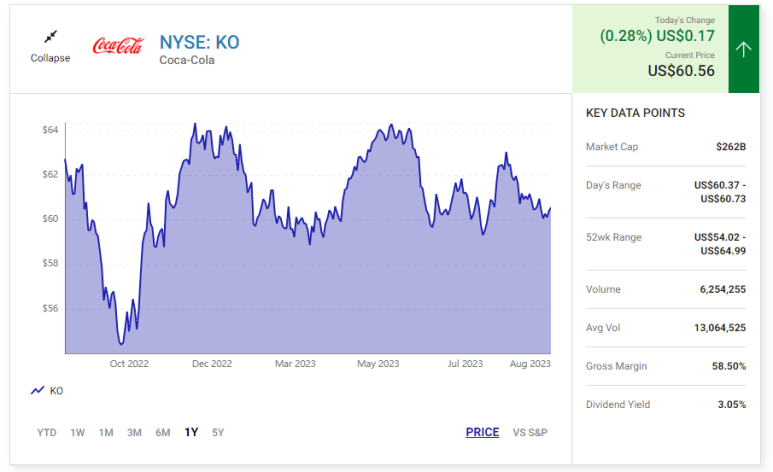Select the 1Y time range
Image resolution: width=773 pixels, height=472 pixels.
coord(191,433)
